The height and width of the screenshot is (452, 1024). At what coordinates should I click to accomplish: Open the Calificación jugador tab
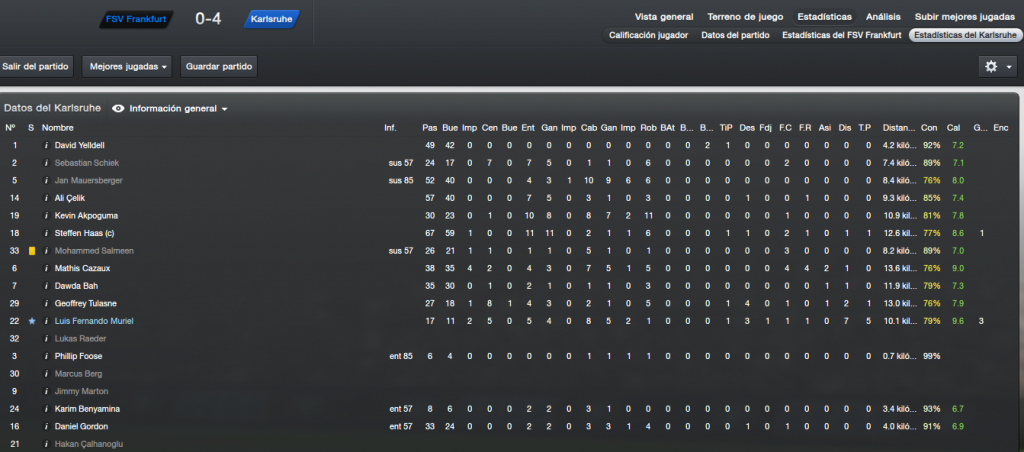point(648,35)
